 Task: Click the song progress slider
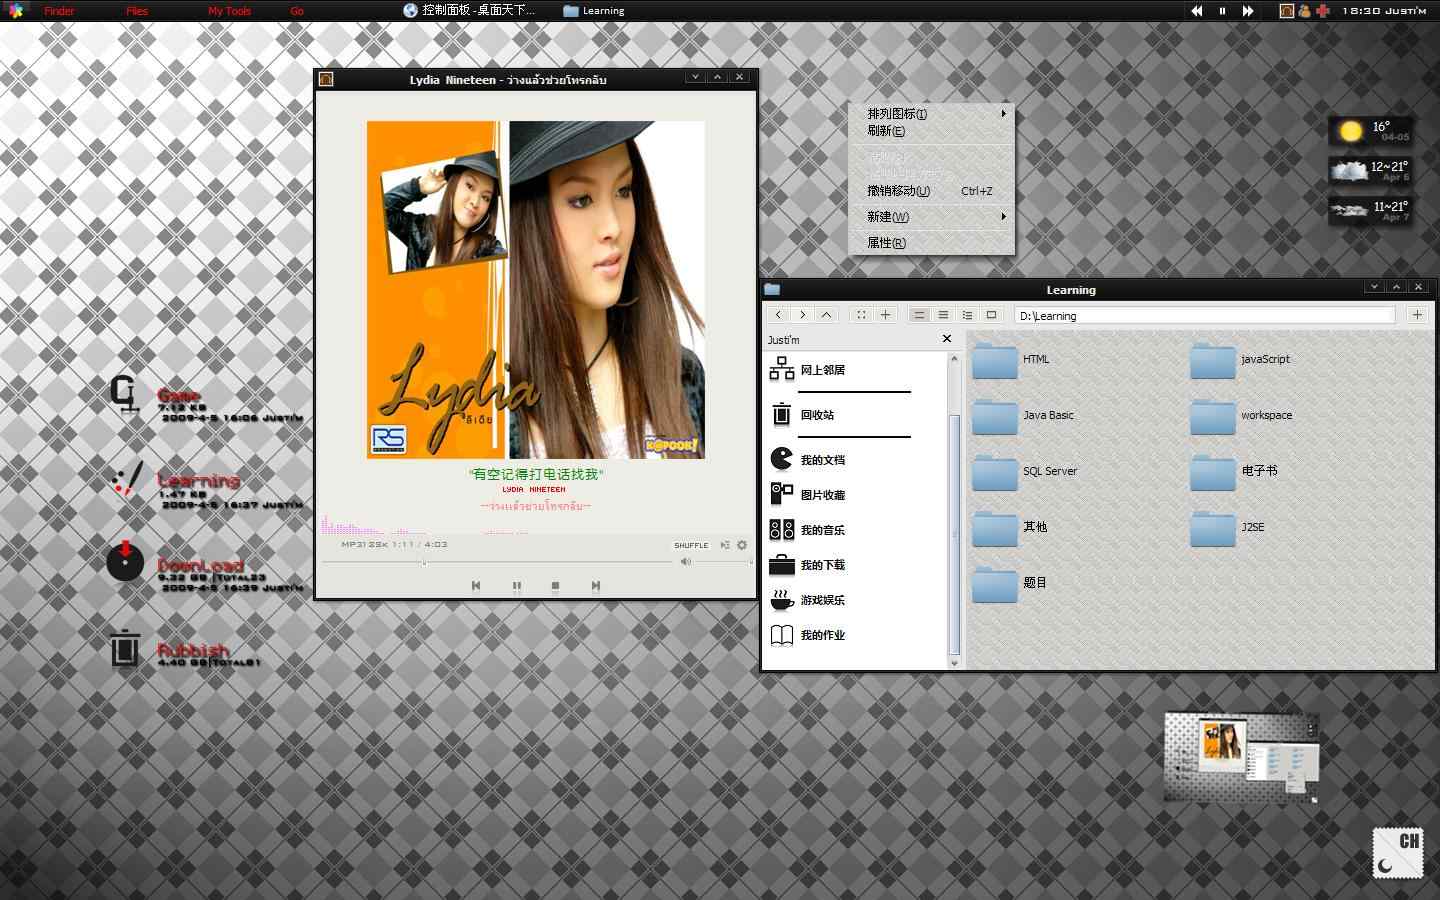(x=497, y=562)
